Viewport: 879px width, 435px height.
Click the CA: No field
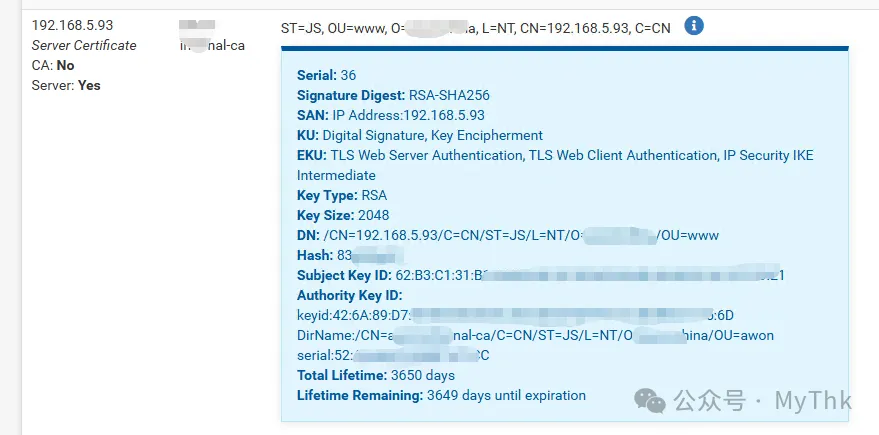(x=53, y=66)
